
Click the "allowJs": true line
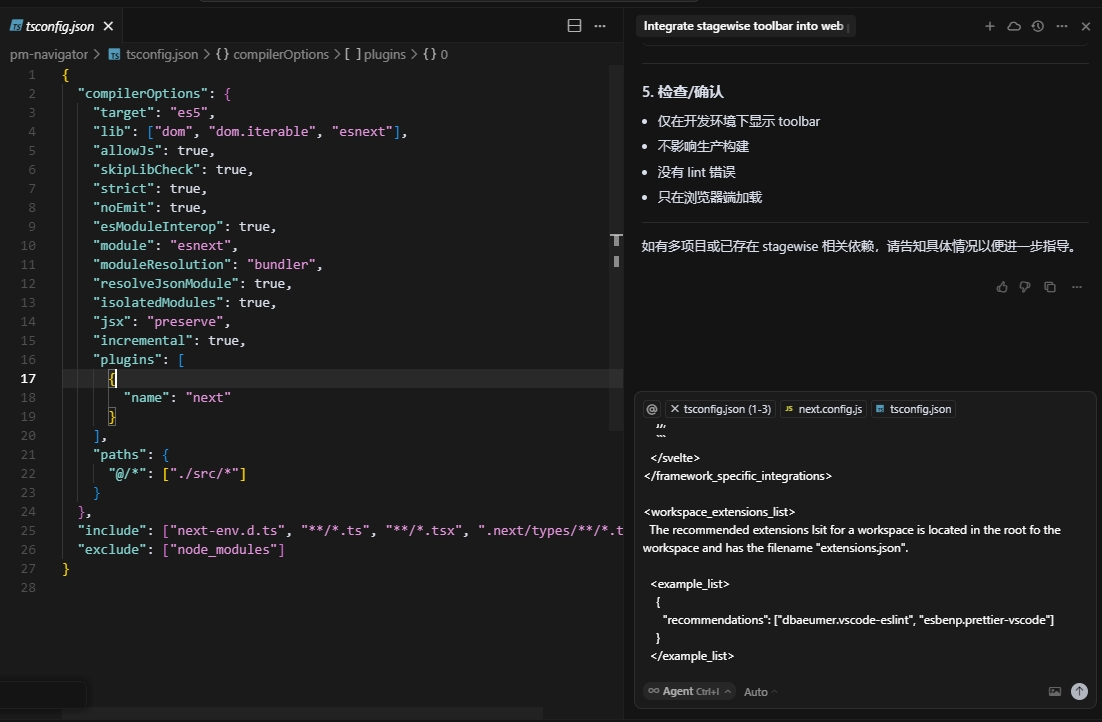click(x=154, y=150)
